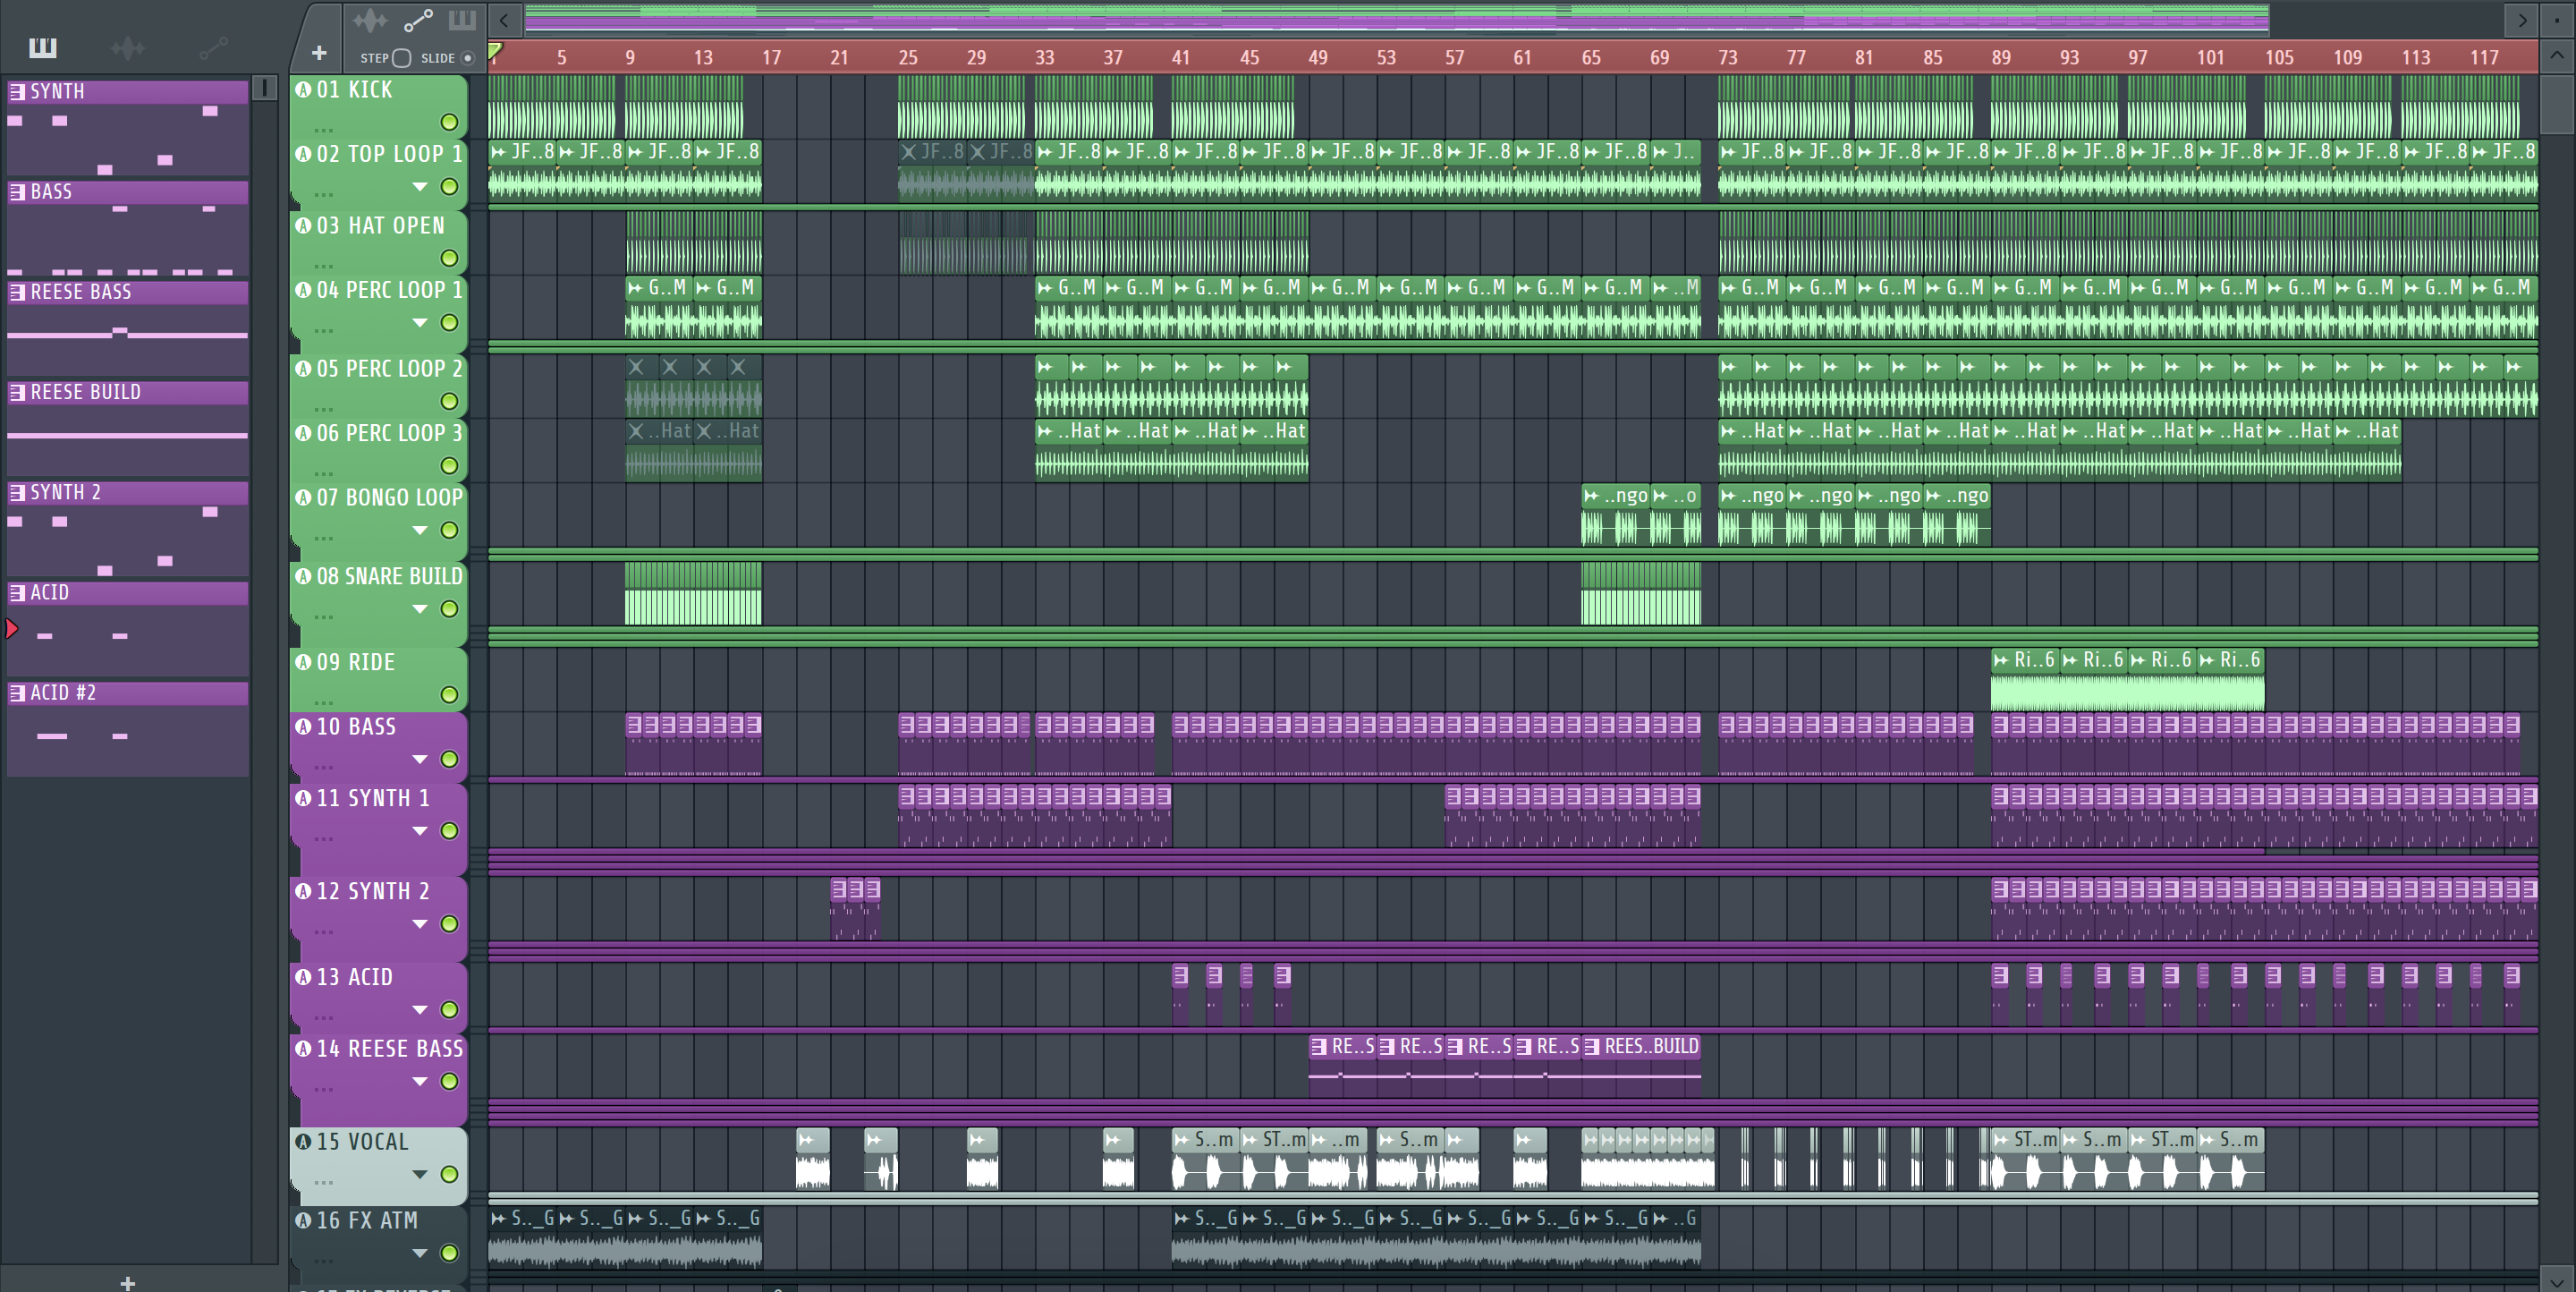Expand the 02 TOP LOOP 1 track arrow
Screen dimensions: 2576x1292
pyautogui.click(x=420, y=187)
